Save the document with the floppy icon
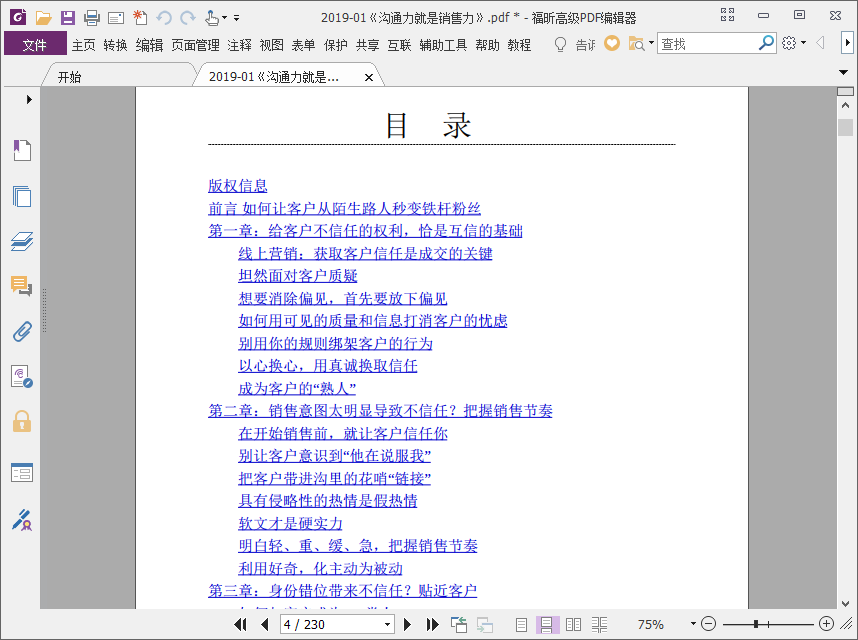Viewport: 858px width, 640px height. [x=67, y=18]
